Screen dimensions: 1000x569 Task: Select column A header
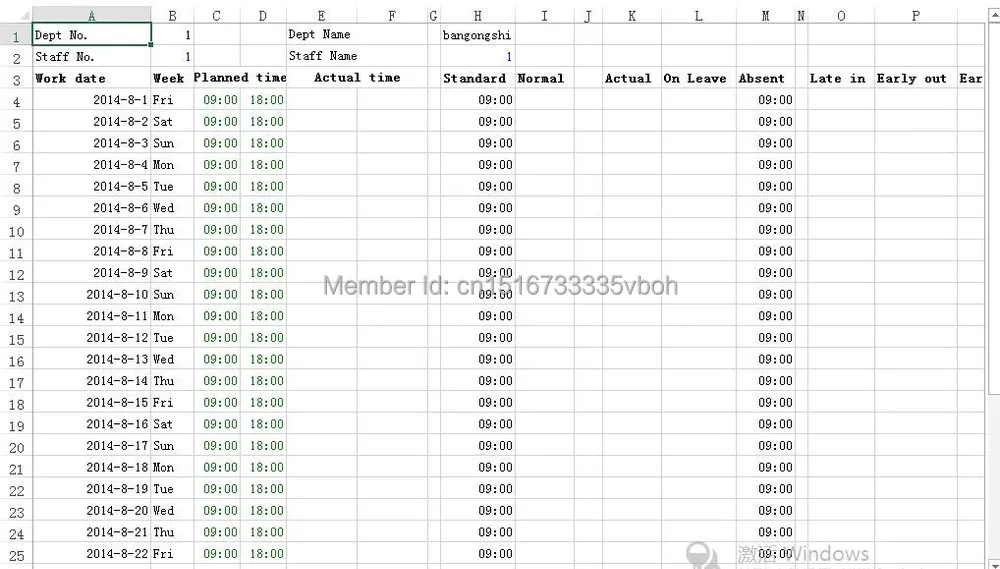91,16
